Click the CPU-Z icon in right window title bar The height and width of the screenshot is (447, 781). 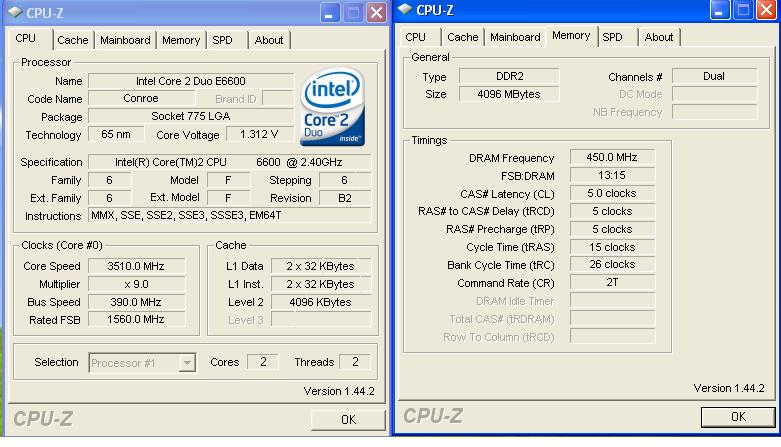(405, 9)
